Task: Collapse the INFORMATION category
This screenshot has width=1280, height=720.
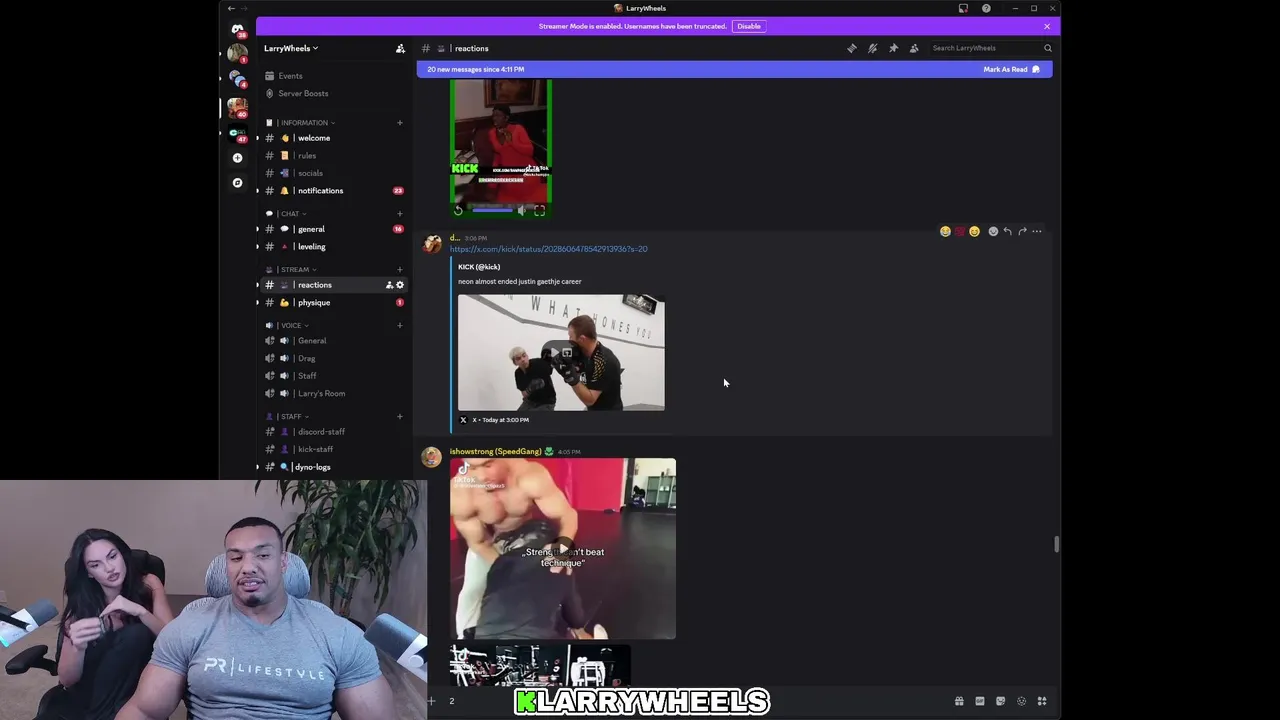Action: [302, 123]
